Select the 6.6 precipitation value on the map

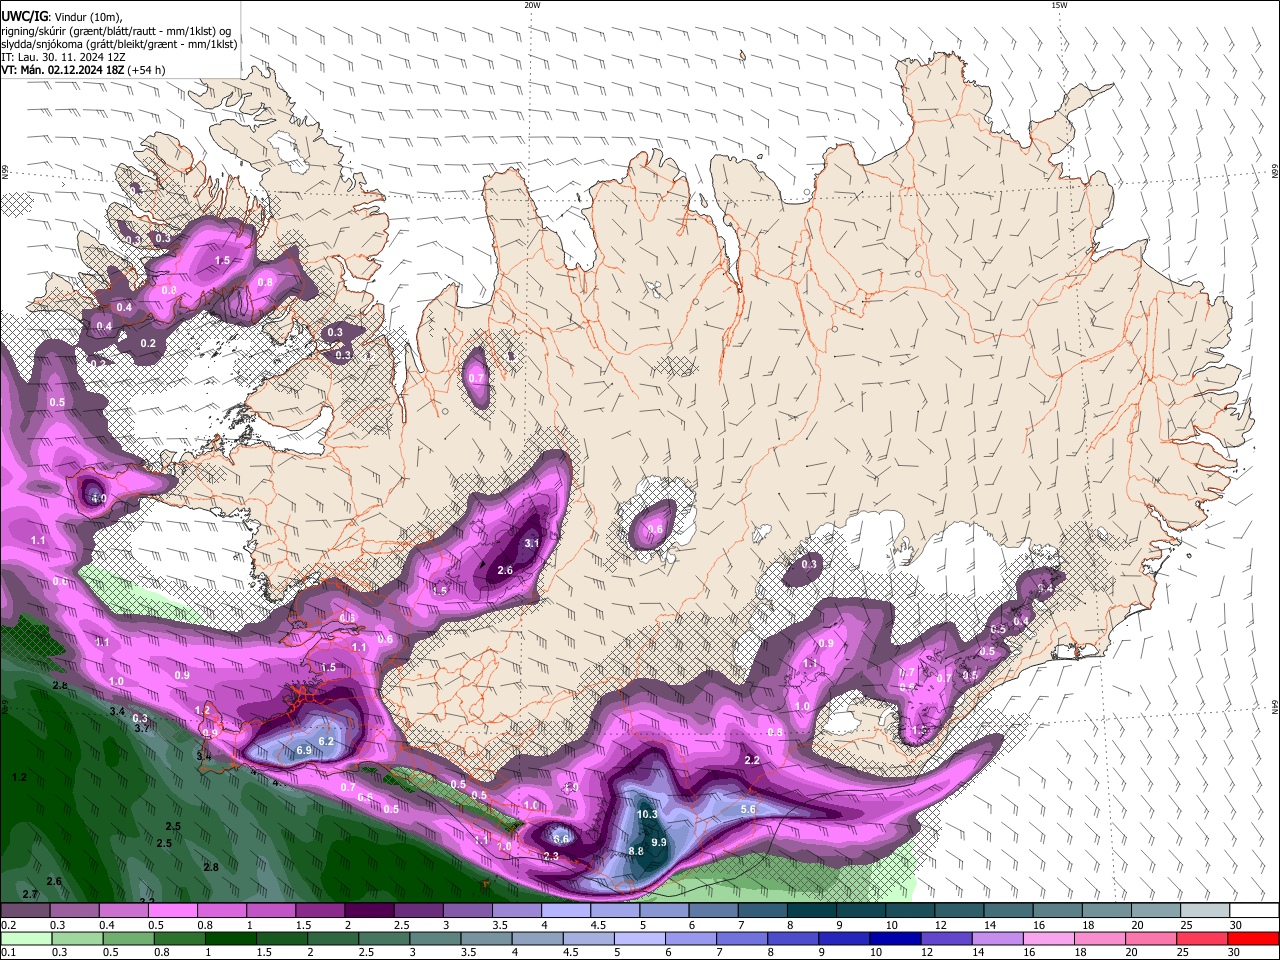(561, 839)
